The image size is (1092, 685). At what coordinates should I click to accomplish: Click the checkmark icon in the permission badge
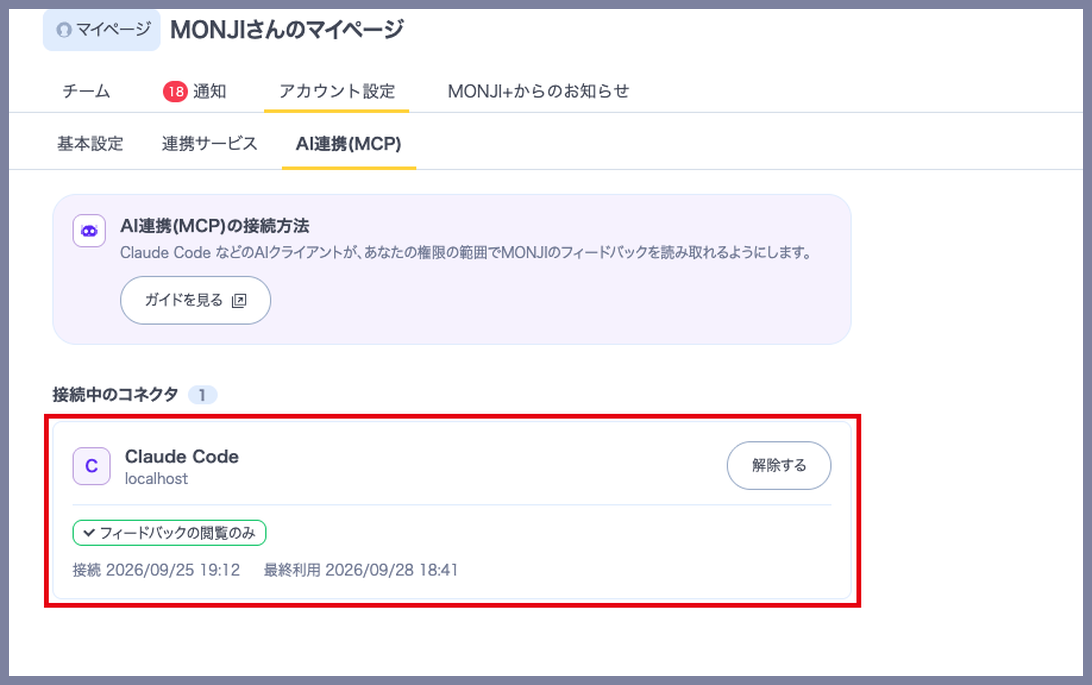click(88, 533)
